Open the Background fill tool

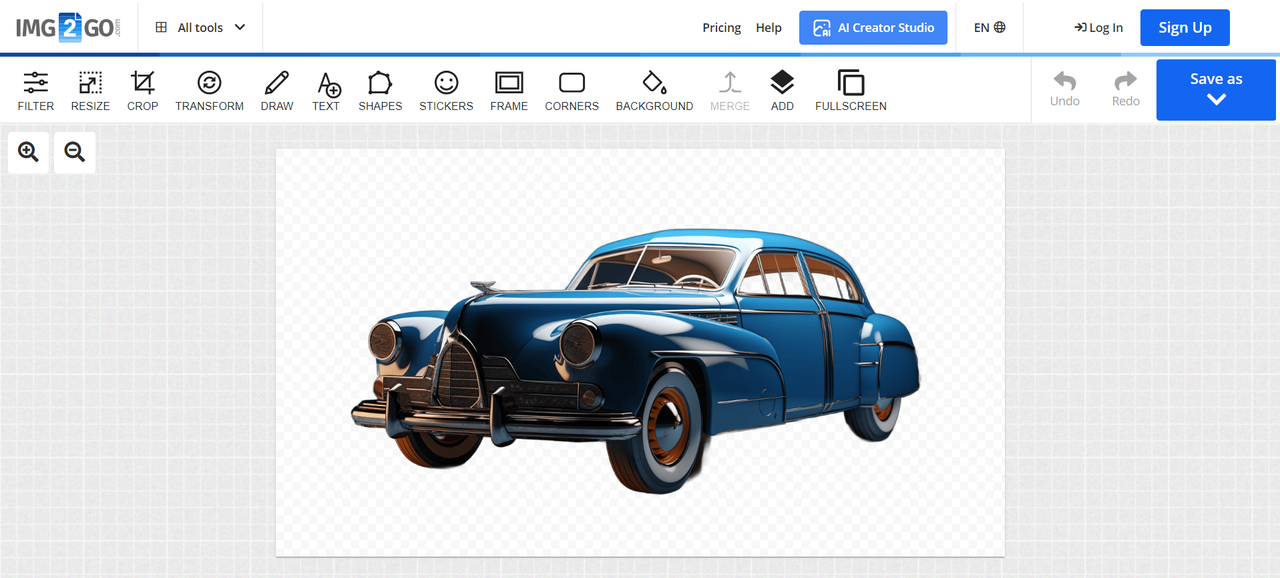pos(654,90)
